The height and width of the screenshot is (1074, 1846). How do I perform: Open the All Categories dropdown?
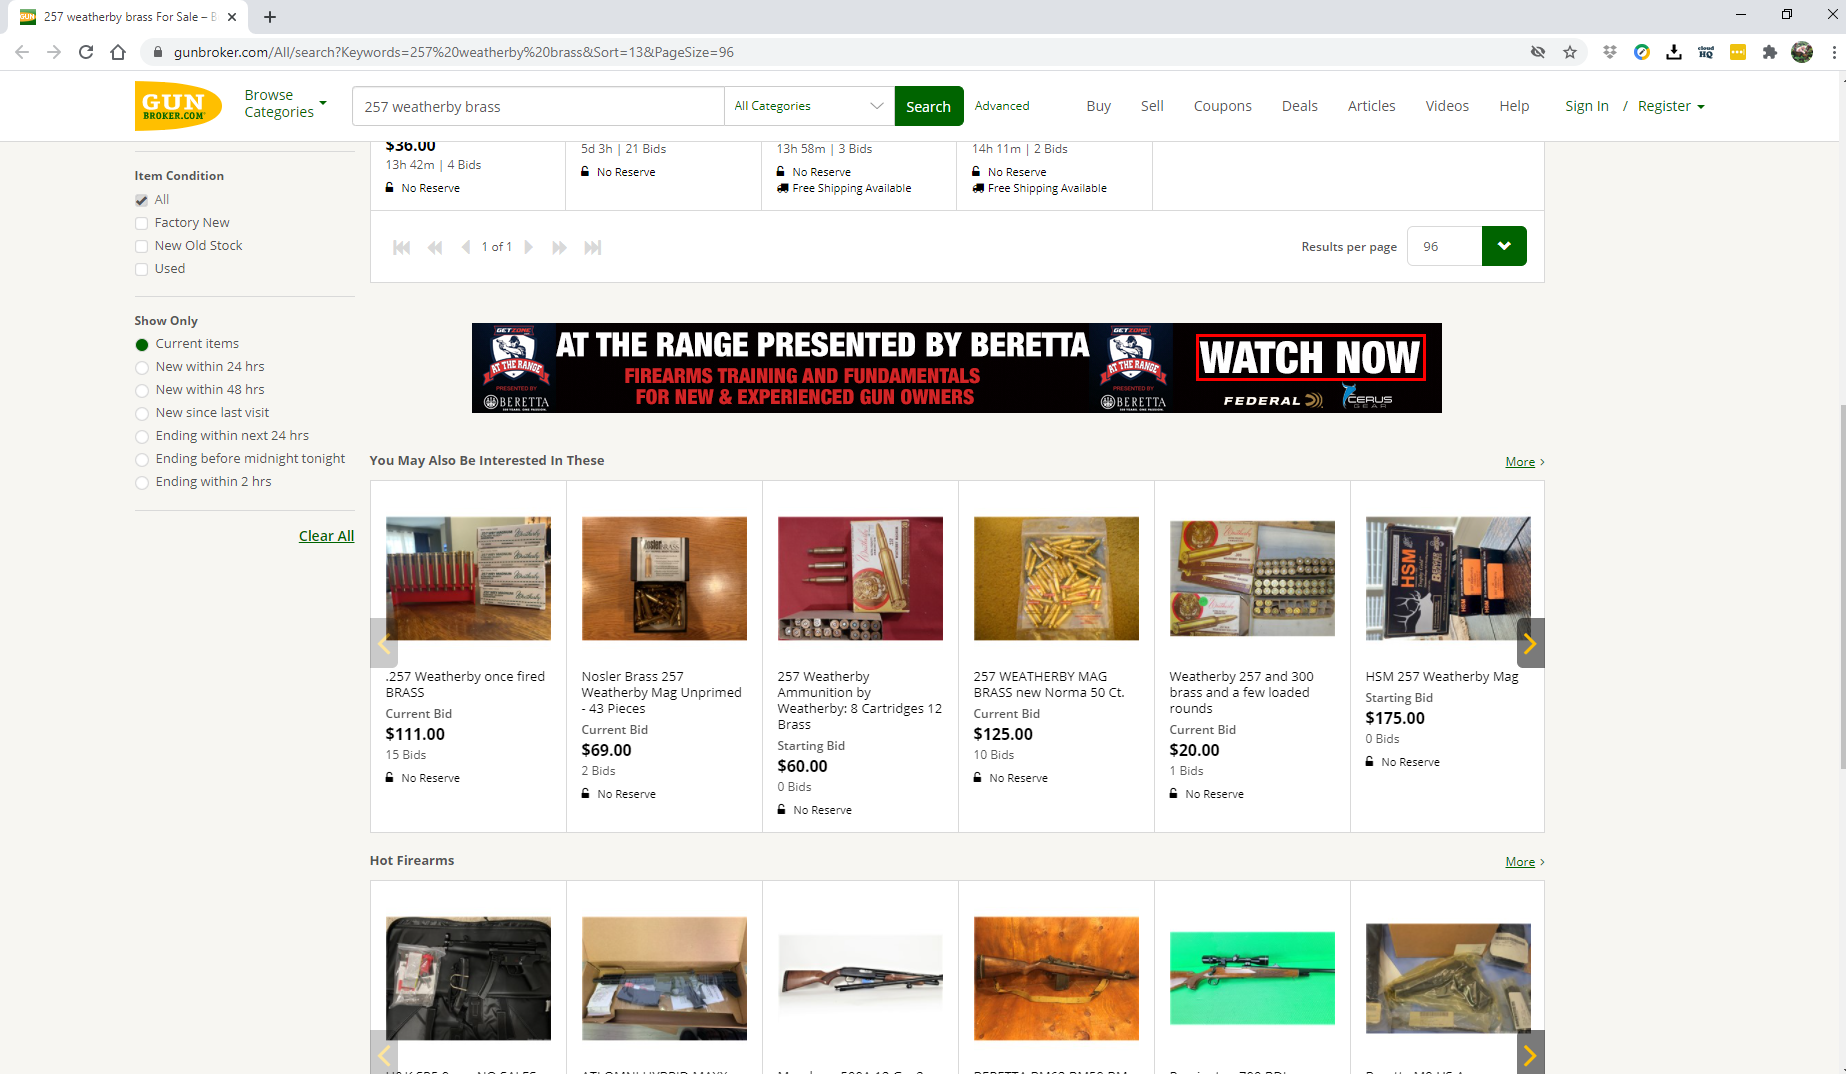point(809,106)
